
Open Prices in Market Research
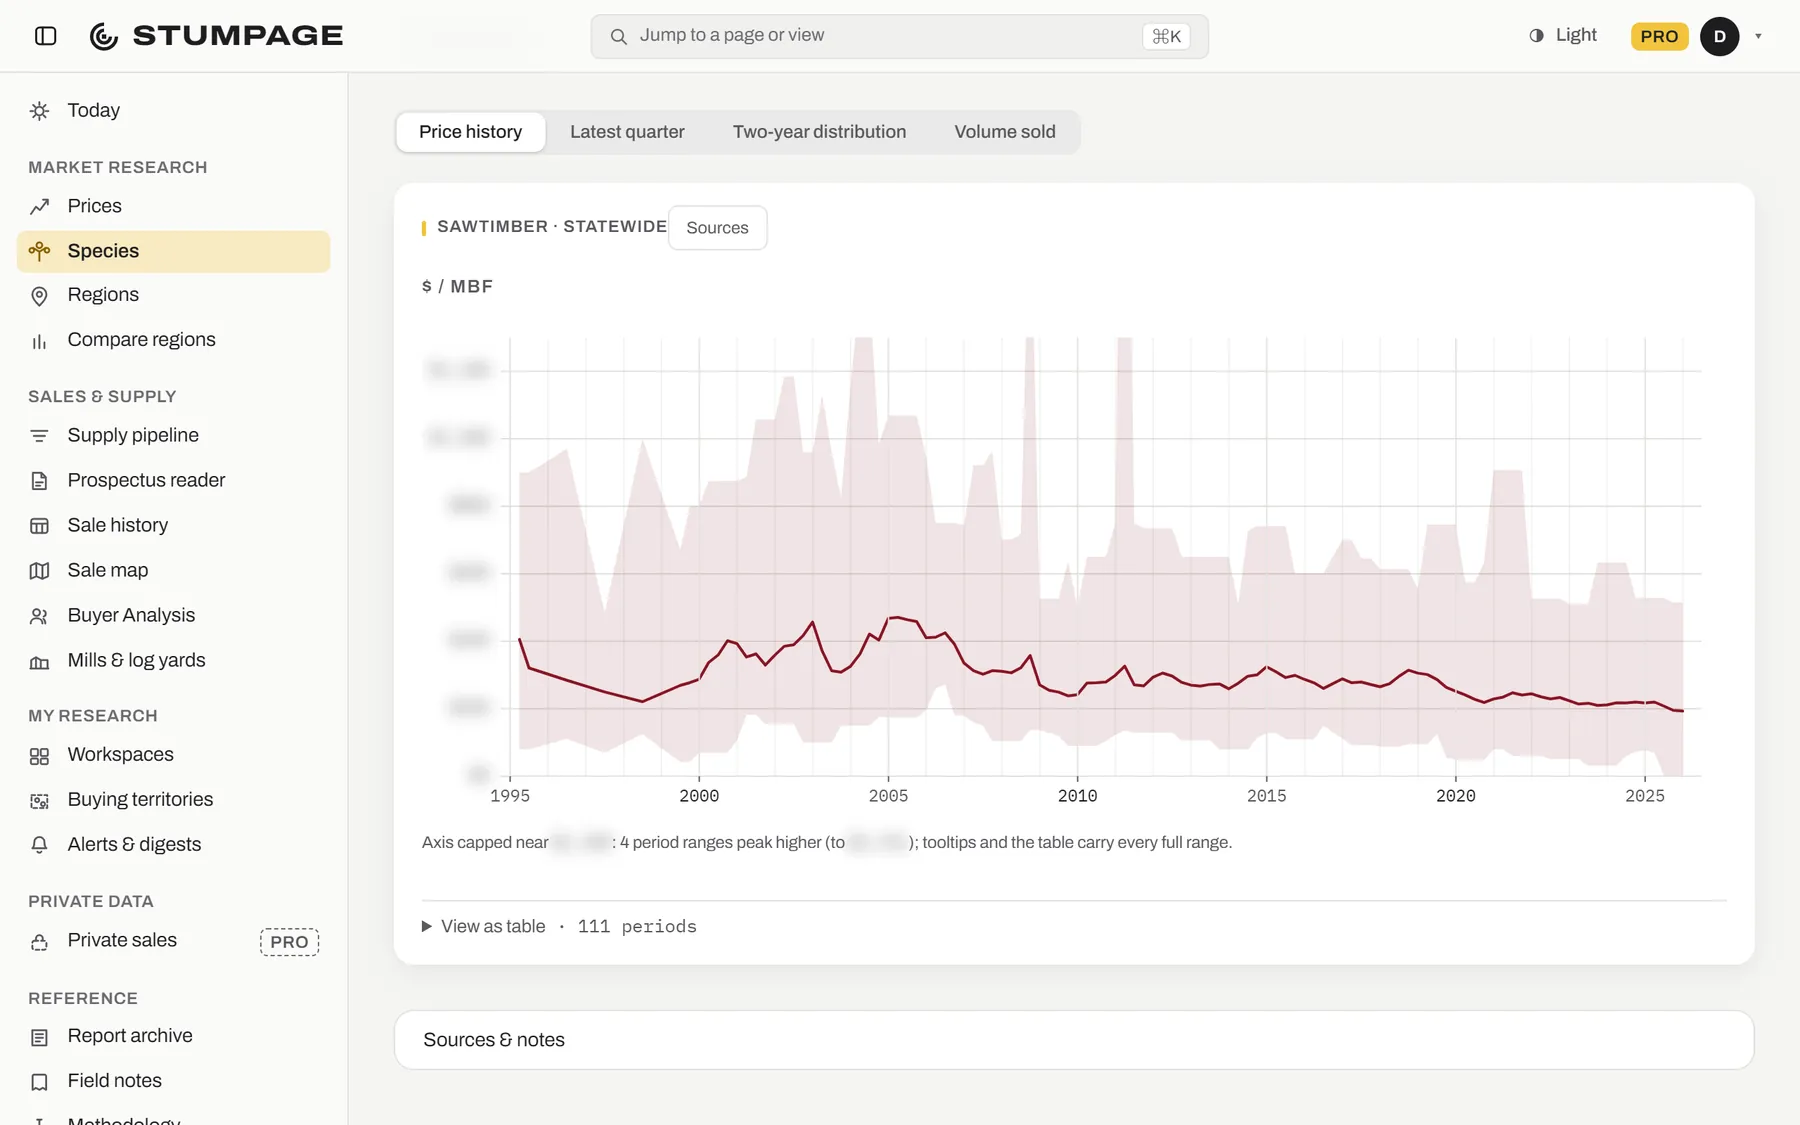(x=94, y=206)
